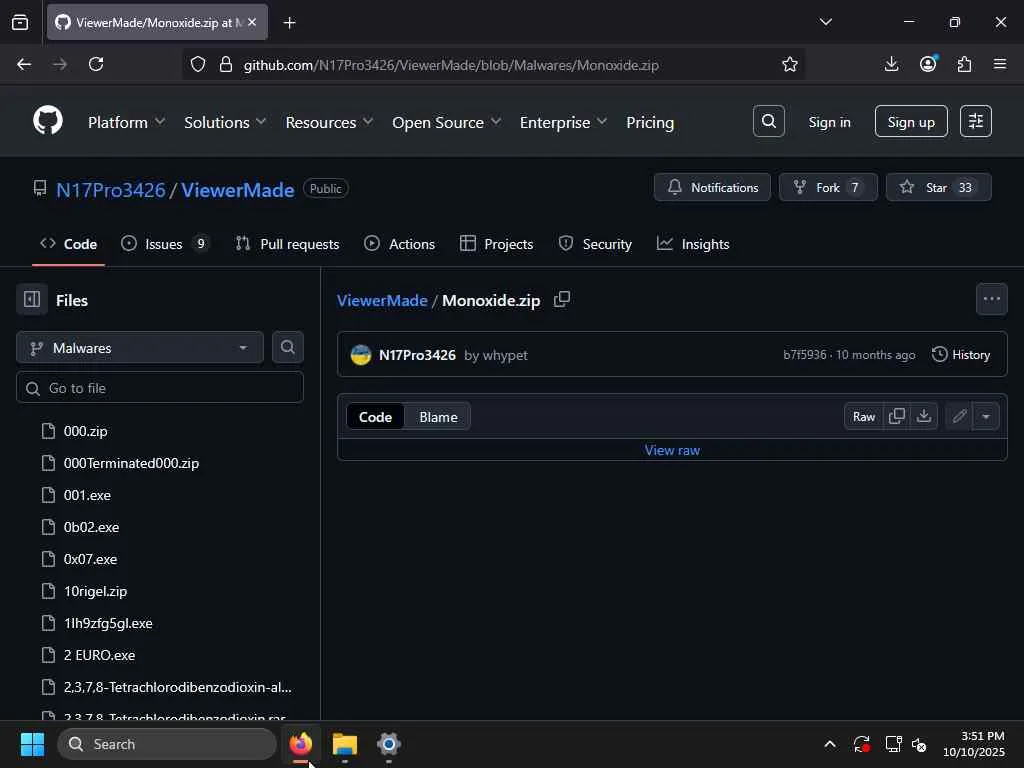
Task: Star the ViewerMade repository
Action: pos(938,187)
